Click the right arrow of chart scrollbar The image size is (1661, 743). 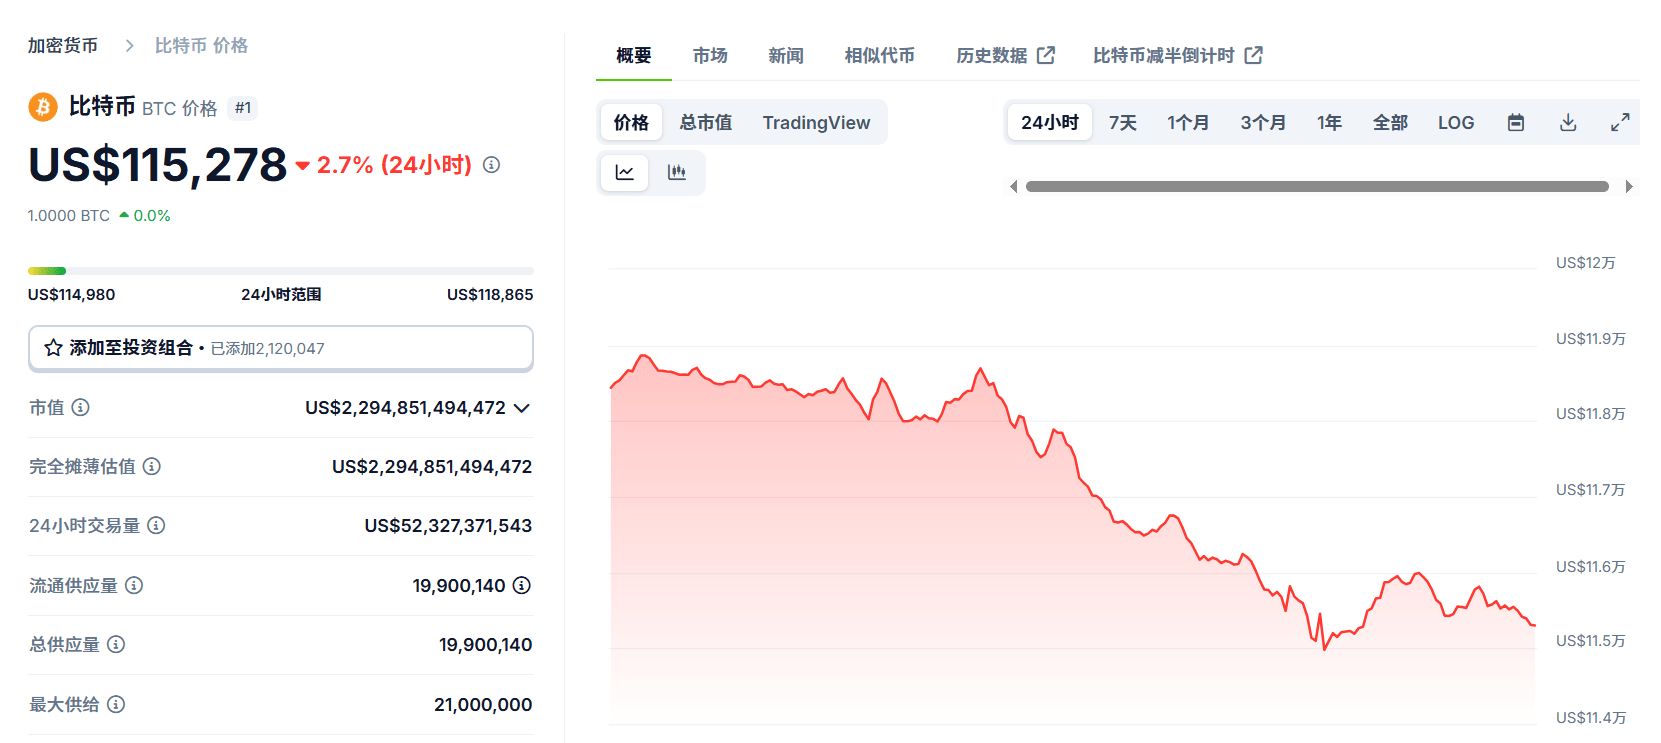coord(1630,186)
